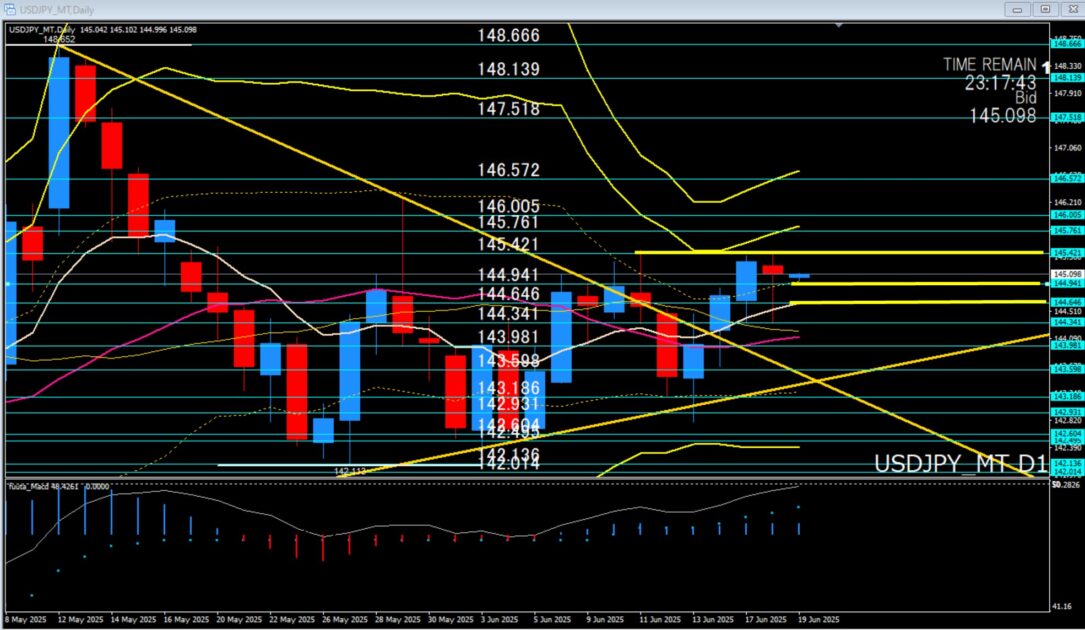Click the 146.572 price tag on right axis

pyautogui.click(x=1068, y=178)
